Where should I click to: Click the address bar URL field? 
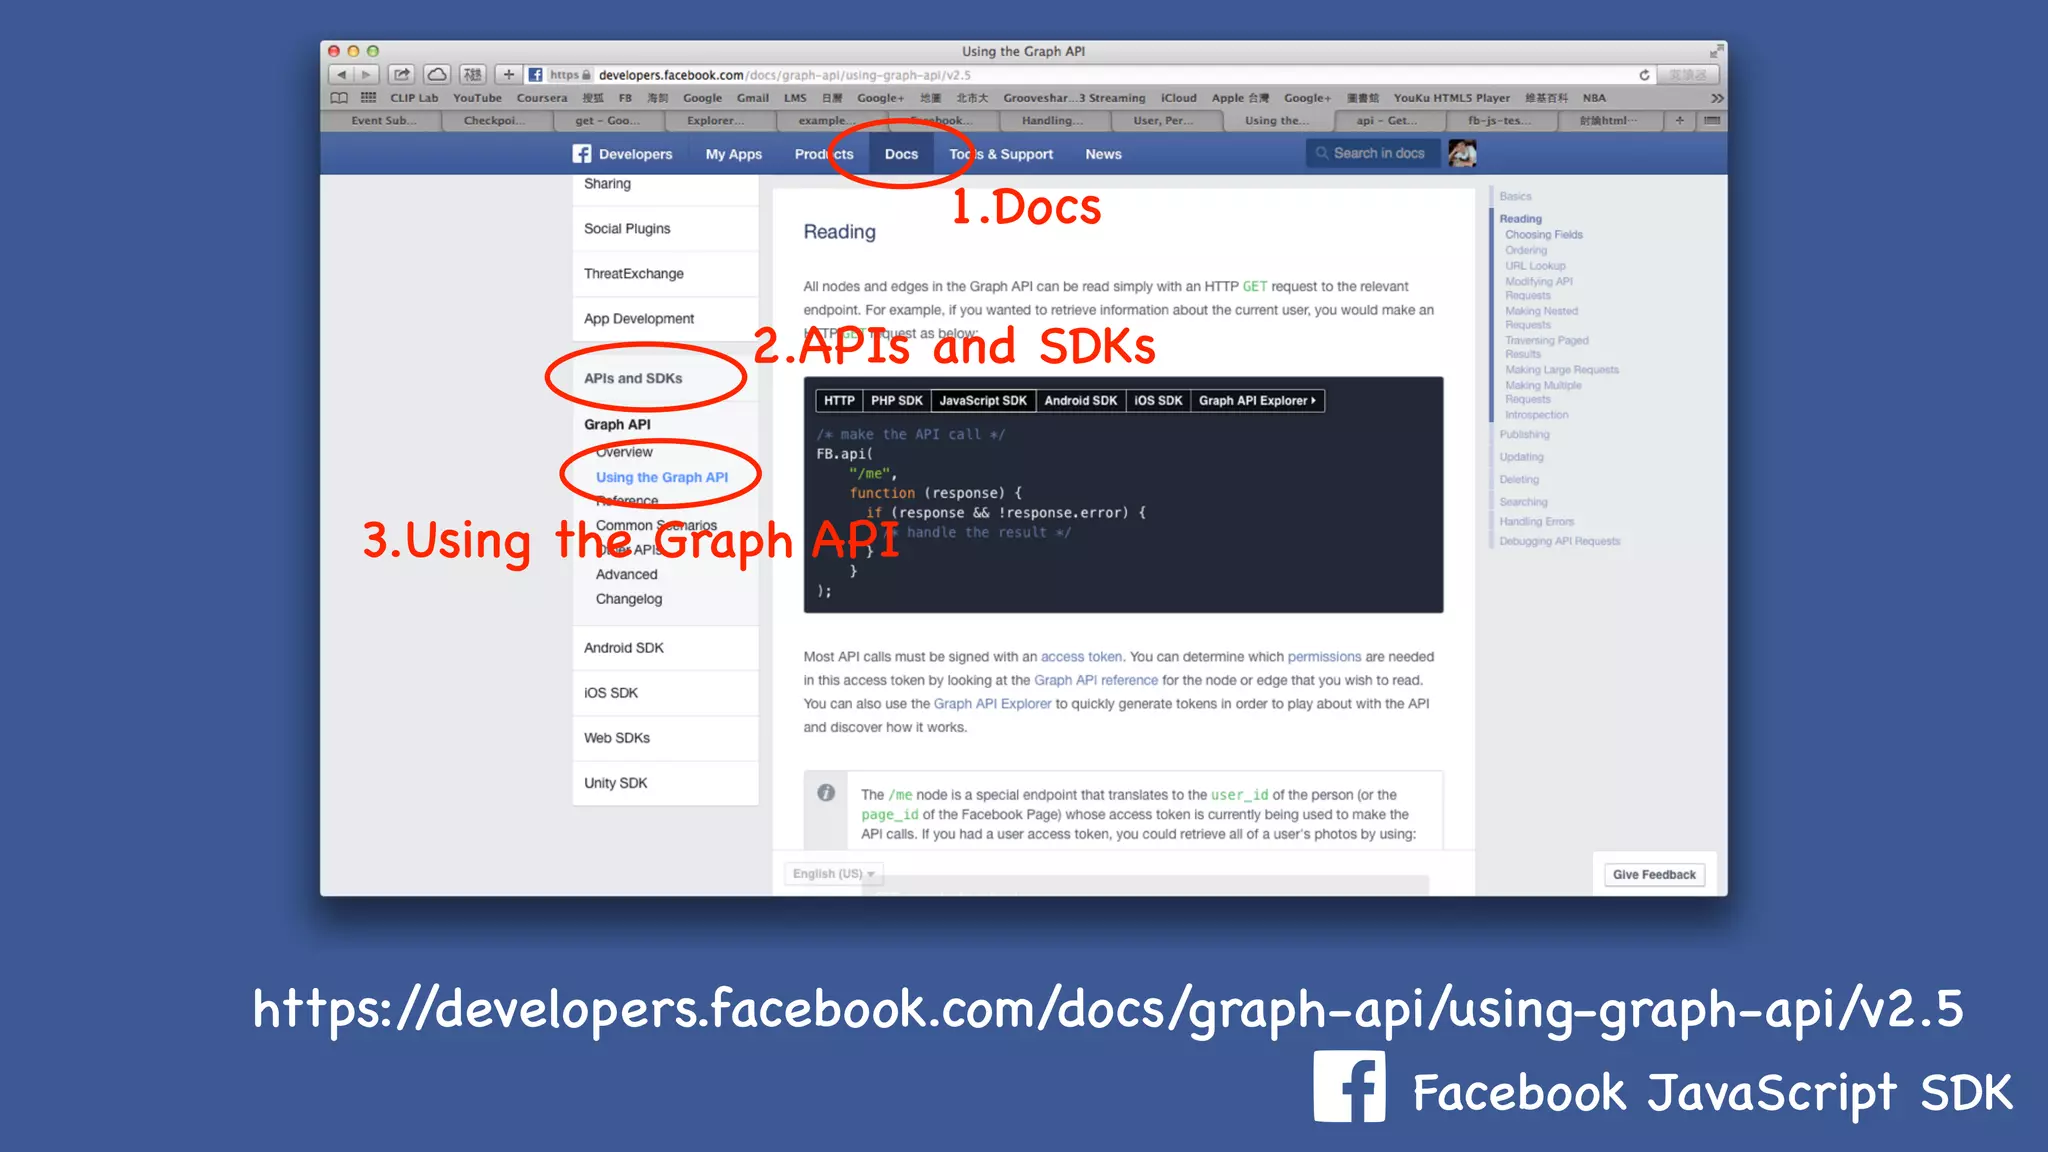pos(1090,75)
